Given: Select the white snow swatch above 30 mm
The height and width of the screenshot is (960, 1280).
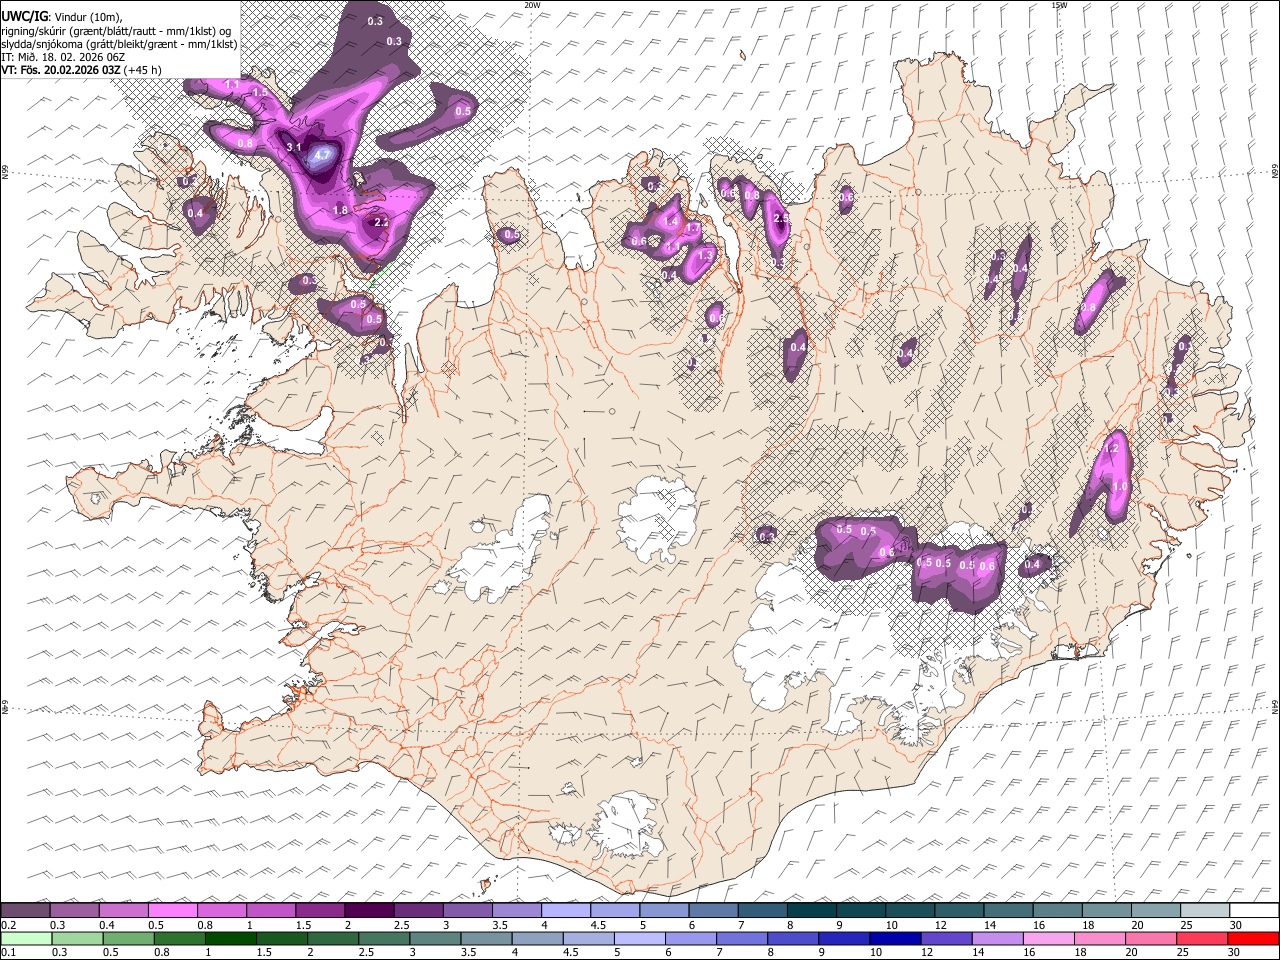Looking at the screenshot, I should point(1254,911).
